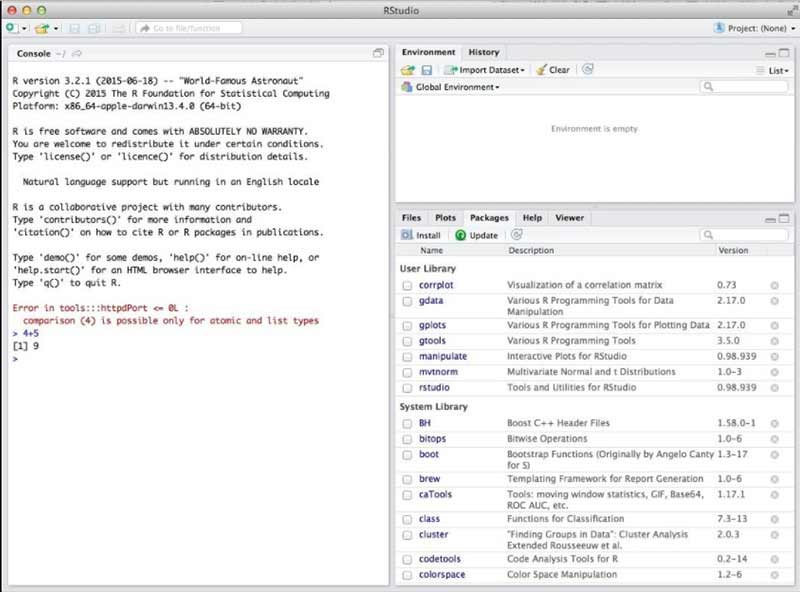800x592 pixels.
Task: Click the Description column header
Action: pos(531,251)
